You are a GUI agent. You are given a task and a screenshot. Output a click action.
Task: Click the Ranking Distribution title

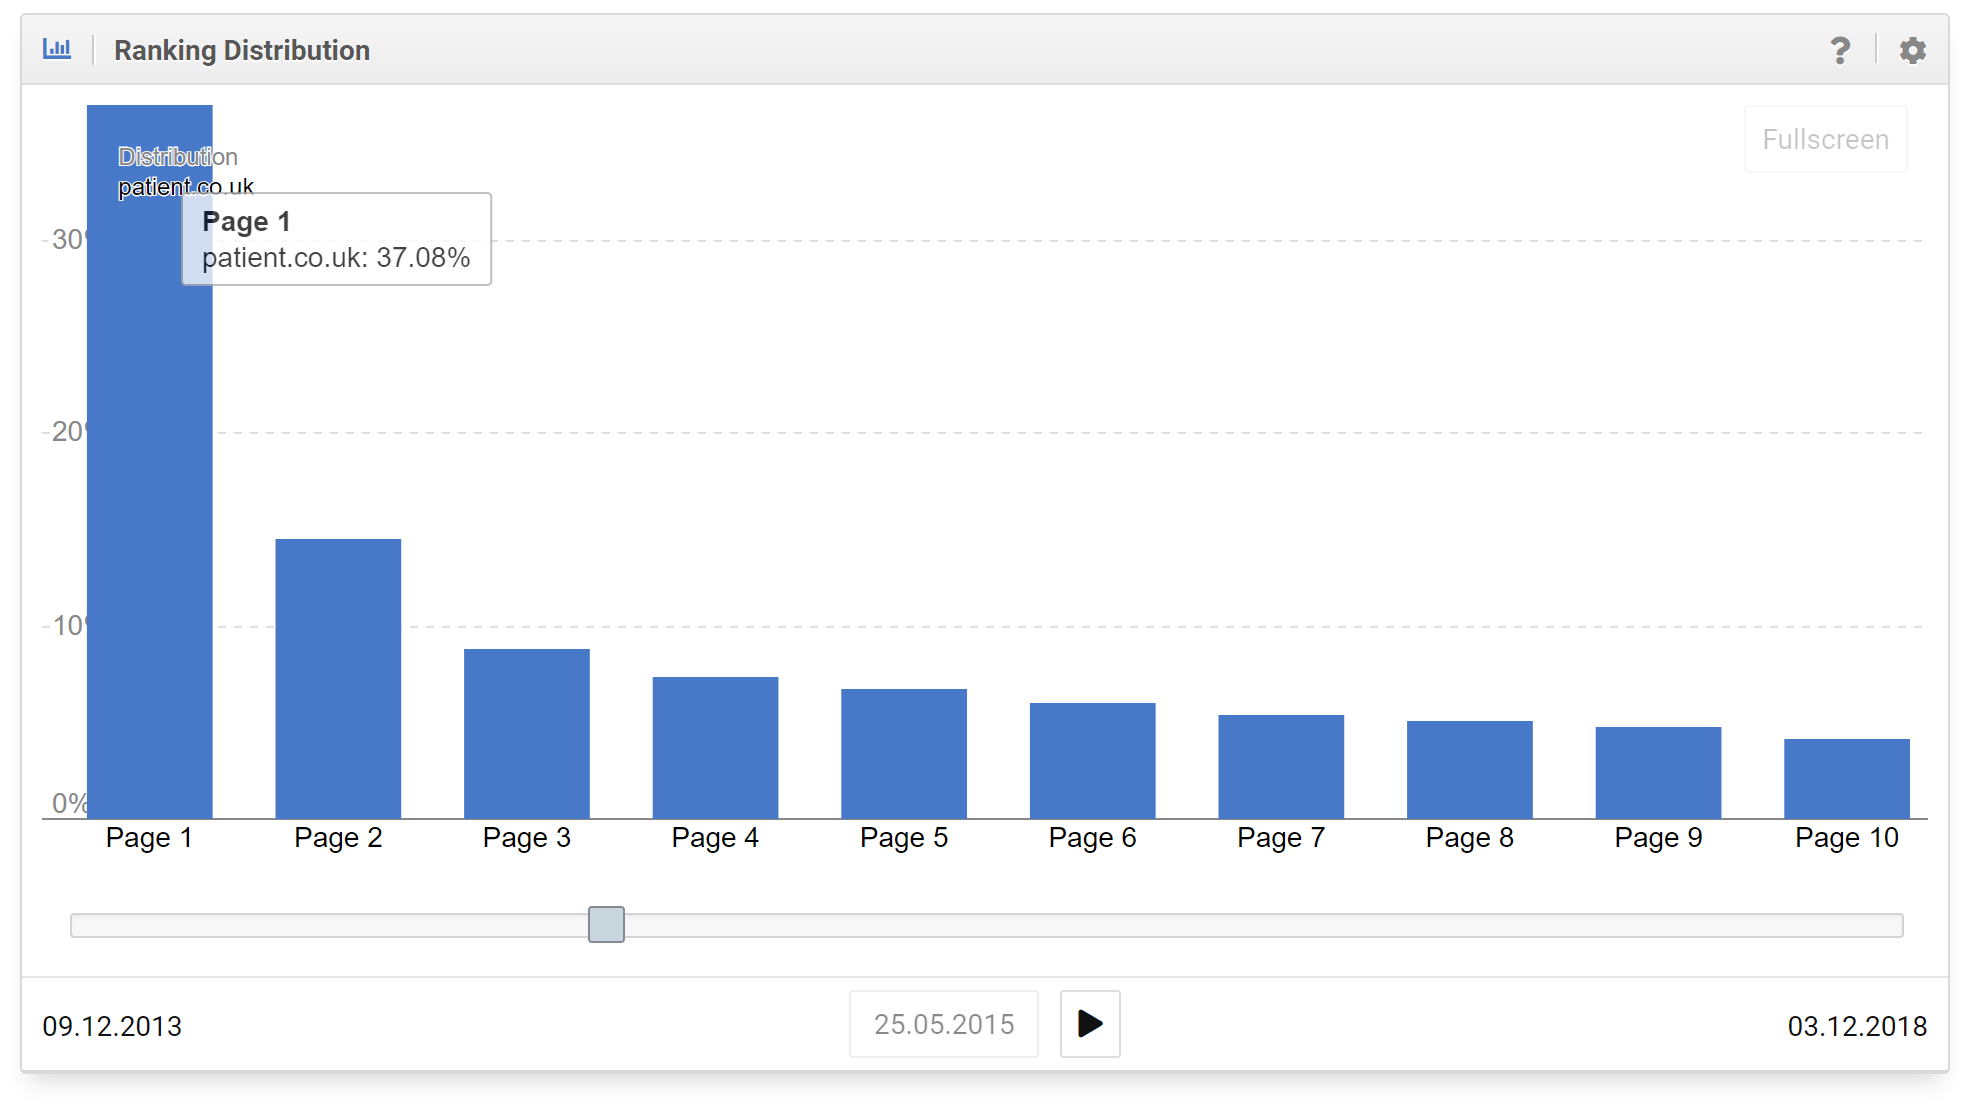coord(242,50)
